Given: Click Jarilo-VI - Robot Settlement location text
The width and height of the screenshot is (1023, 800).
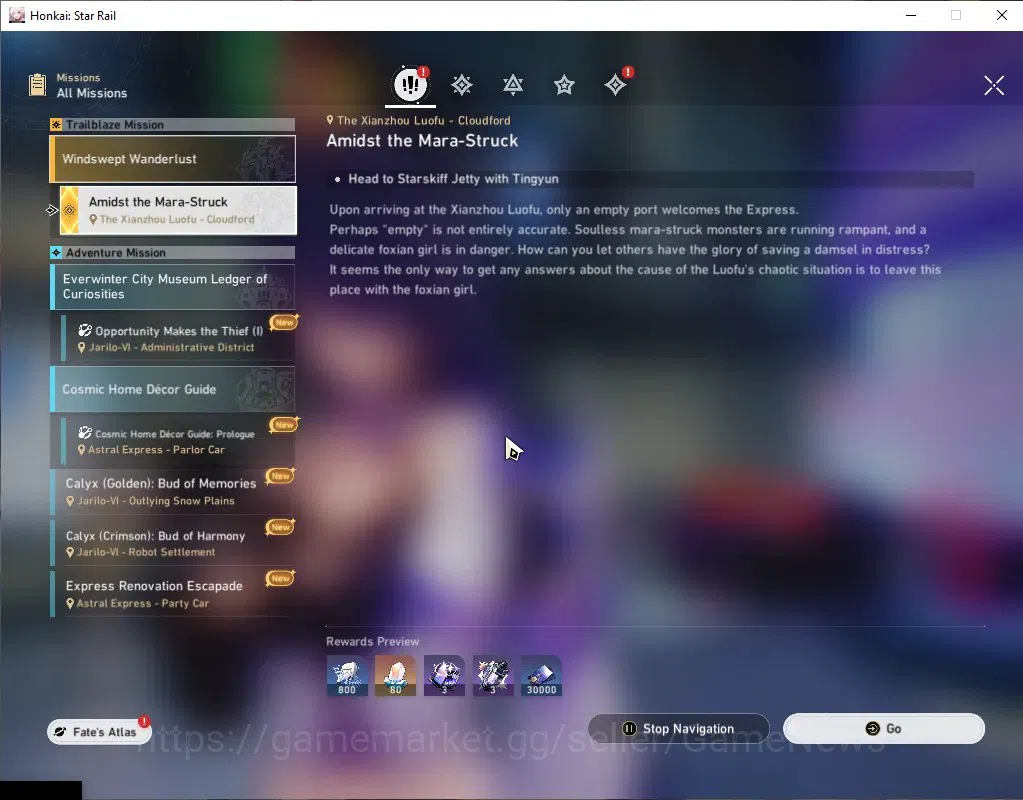Looking at the screenshot, I should (x=146, y=552).
